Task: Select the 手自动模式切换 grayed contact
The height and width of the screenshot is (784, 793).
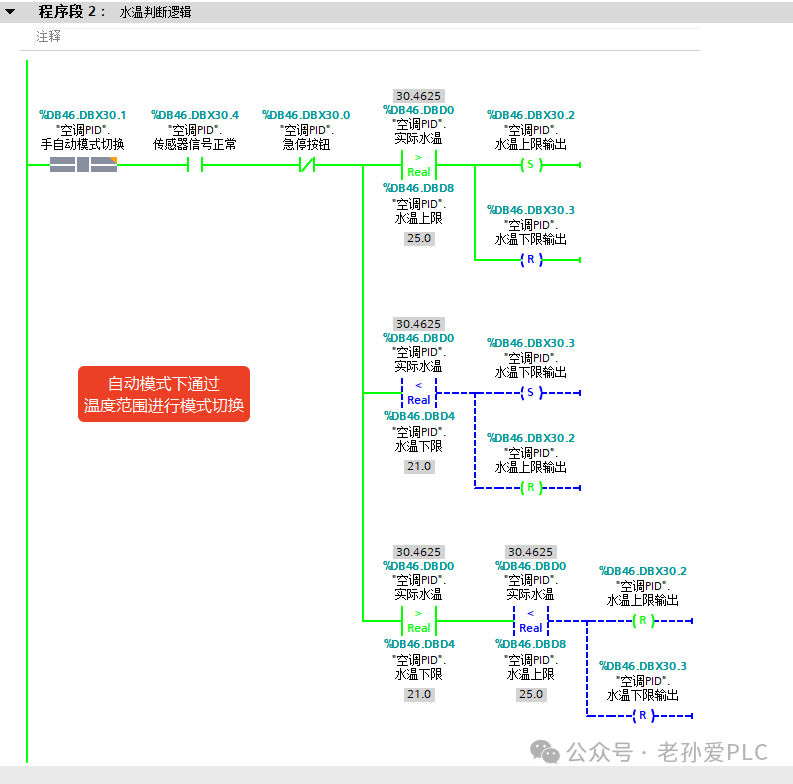Action: (x=83, y=164)
